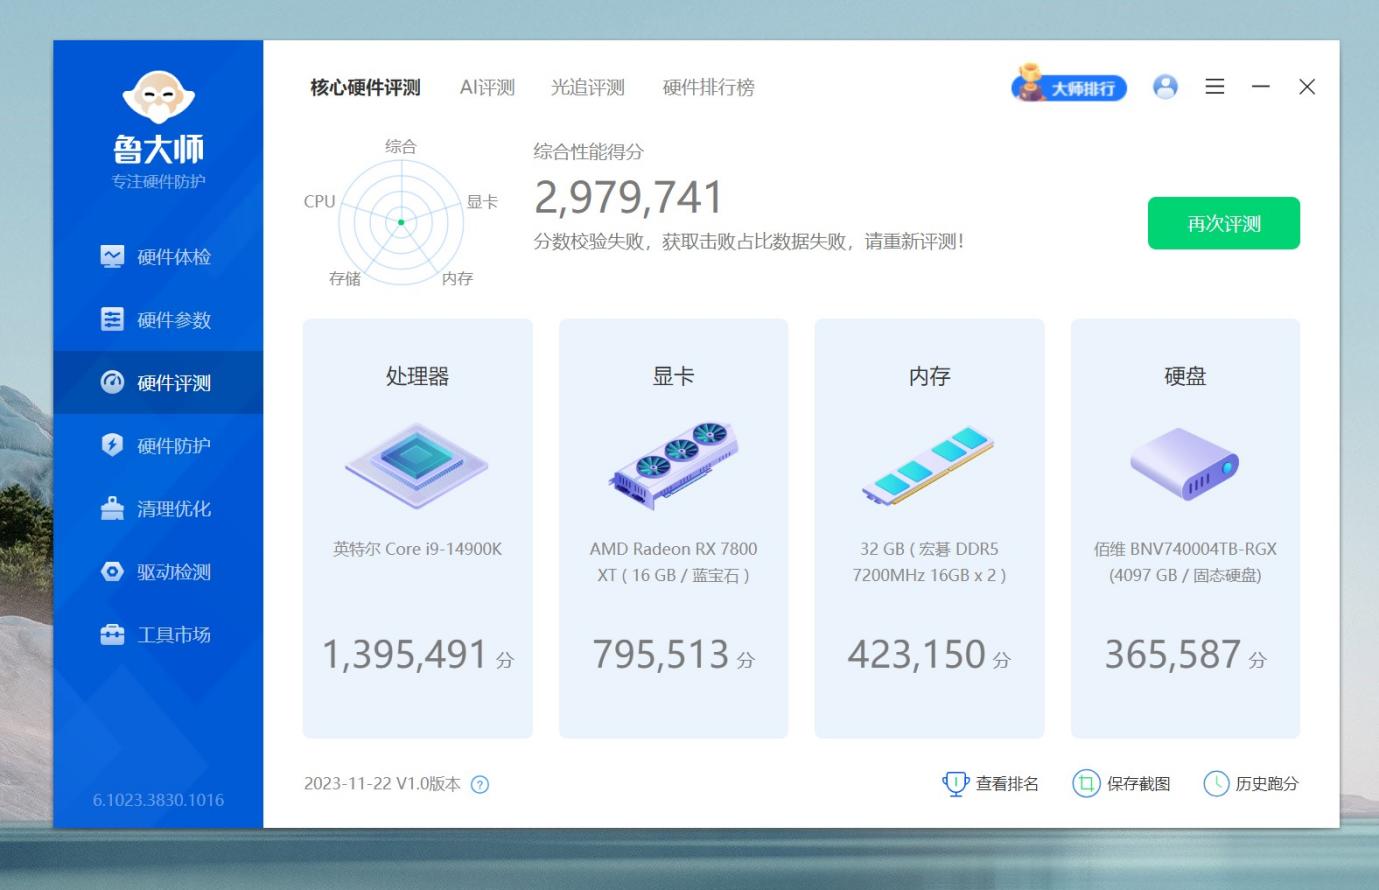This screenshot has width=1379, height=890.
Task: Click the 查看排名 link text
Action: point(1007,784)
